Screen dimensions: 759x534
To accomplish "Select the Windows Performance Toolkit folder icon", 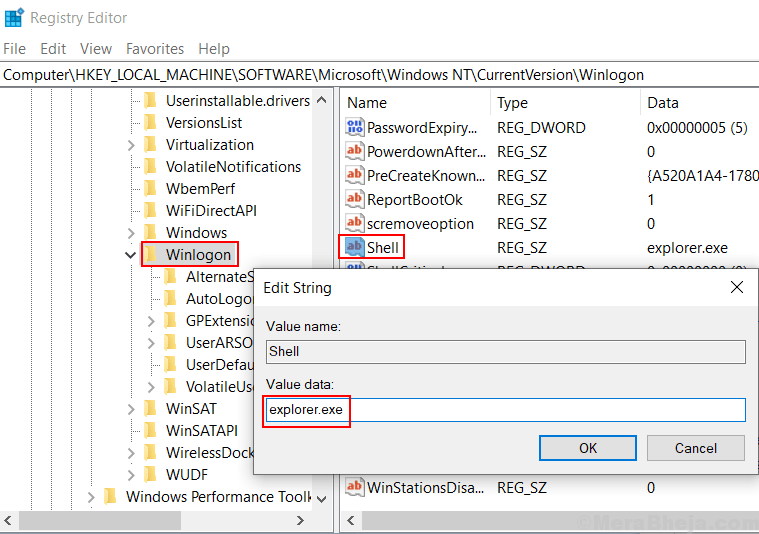I will [110, 497].
